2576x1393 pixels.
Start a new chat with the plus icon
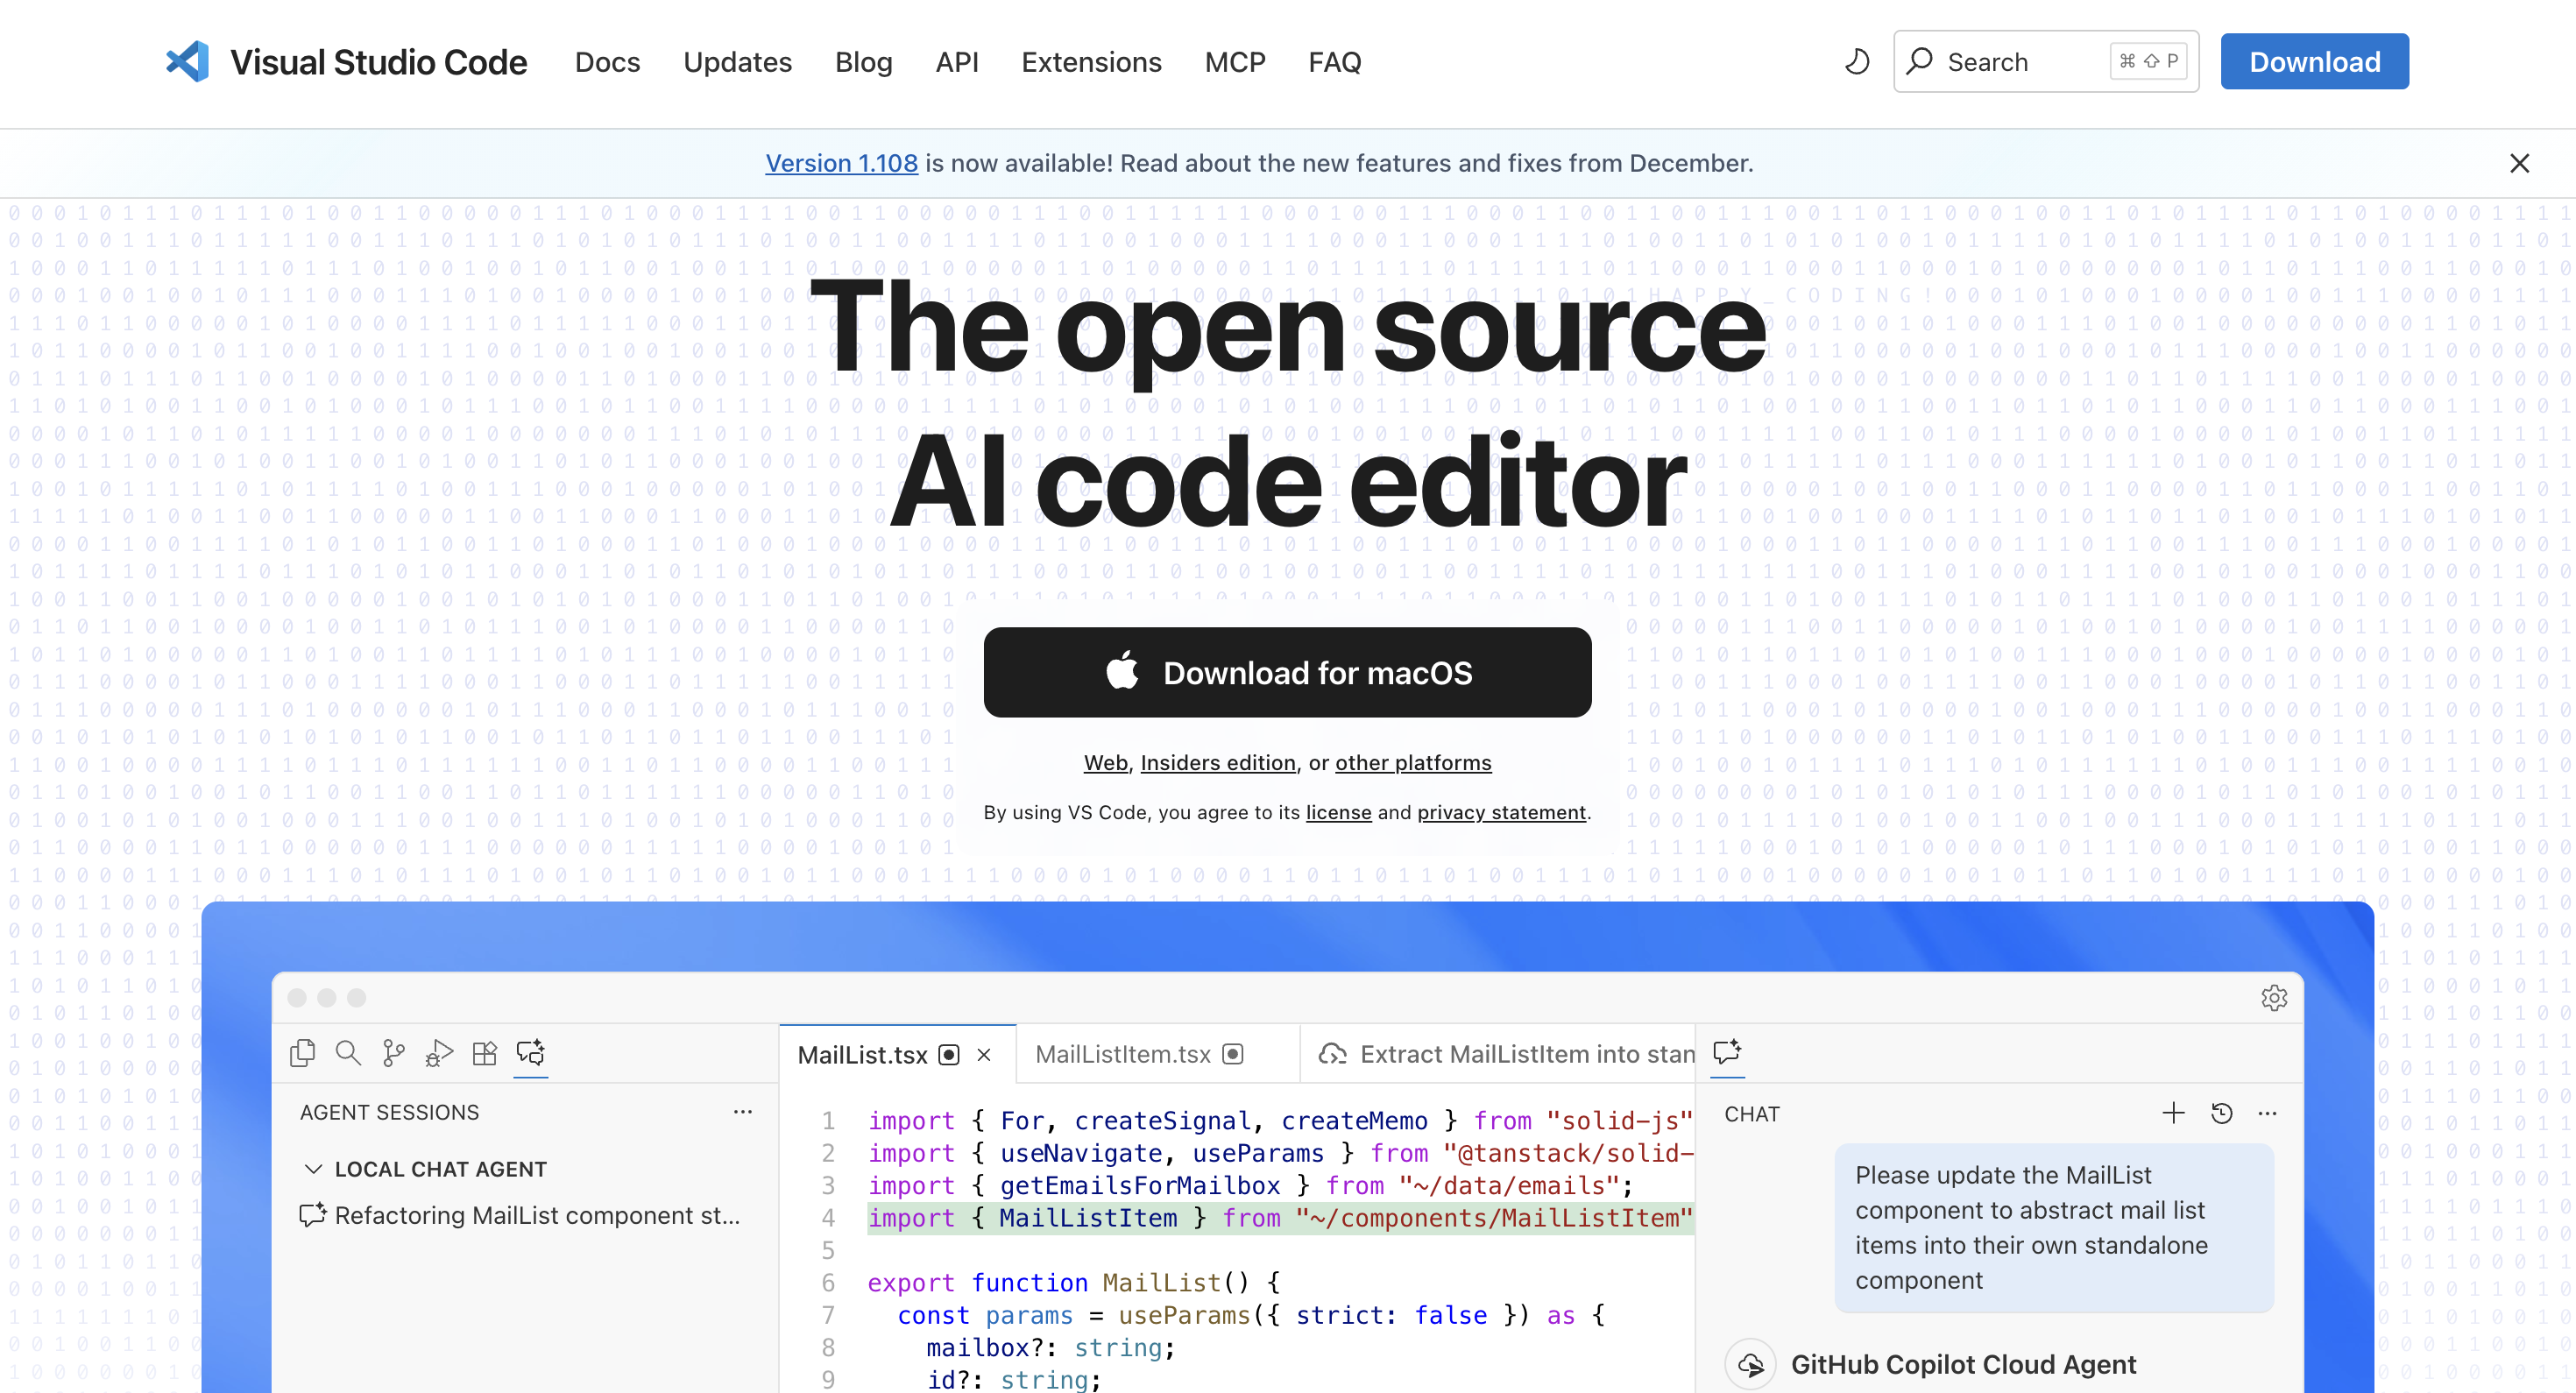2174,1113
